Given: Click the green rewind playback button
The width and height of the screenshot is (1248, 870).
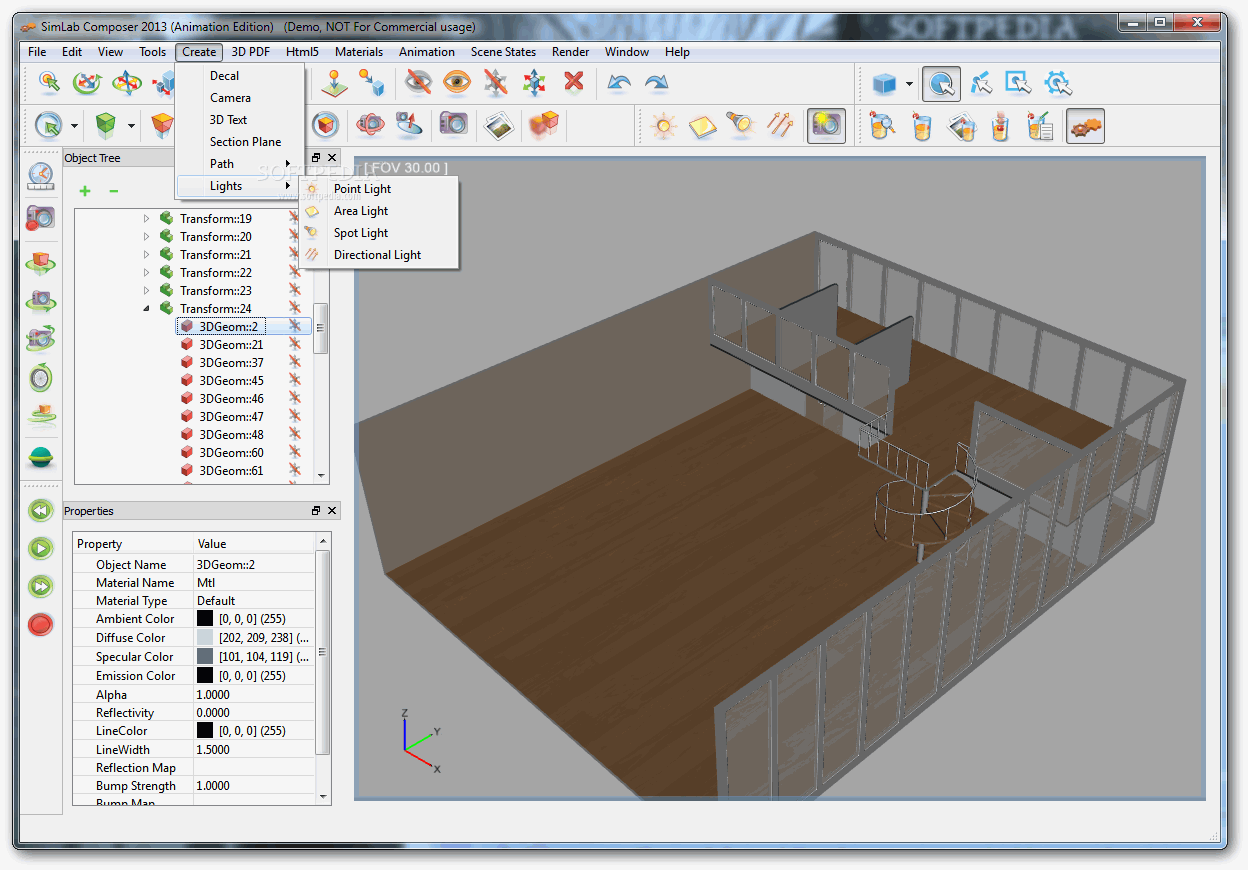Looking at the screenshot, I should [x=40, y=511].
